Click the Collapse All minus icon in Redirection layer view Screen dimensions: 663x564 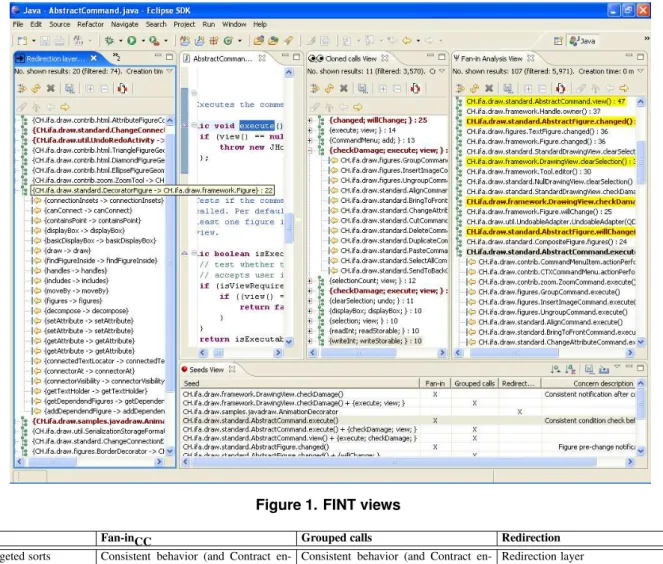click(104, 88)
